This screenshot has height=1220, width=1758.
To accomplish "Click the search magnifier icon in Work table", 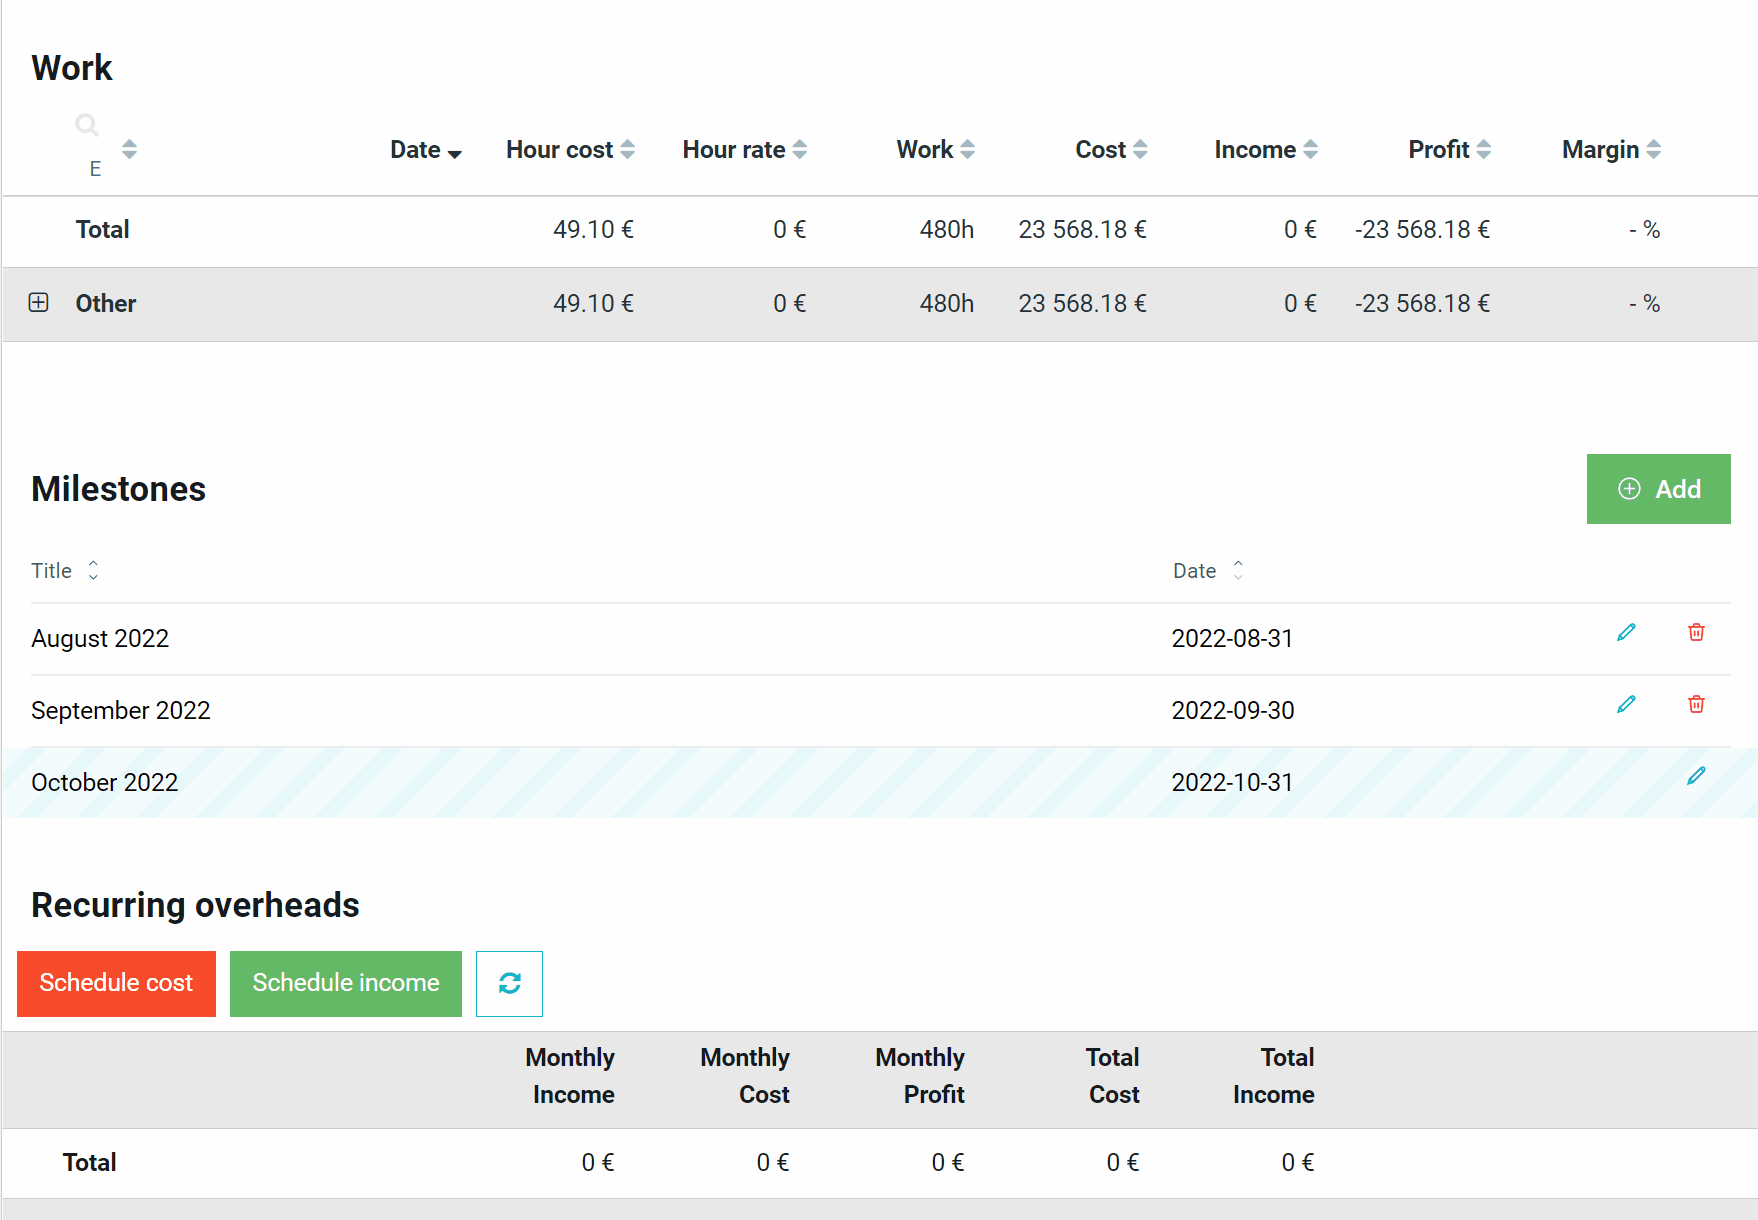I will (87, 125).
